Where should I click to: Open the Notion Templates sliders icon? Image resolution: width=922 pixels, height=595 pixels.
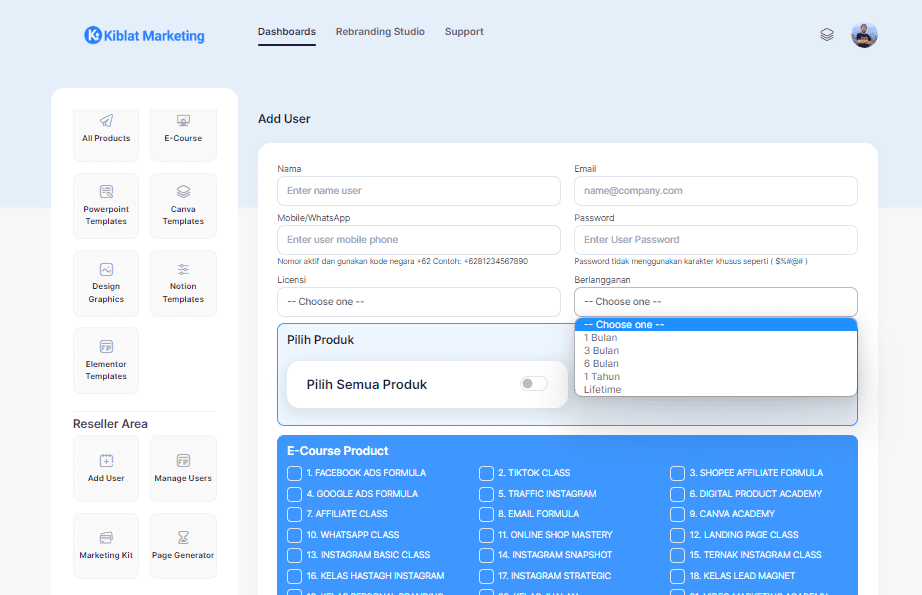click(x=183, y=269)
